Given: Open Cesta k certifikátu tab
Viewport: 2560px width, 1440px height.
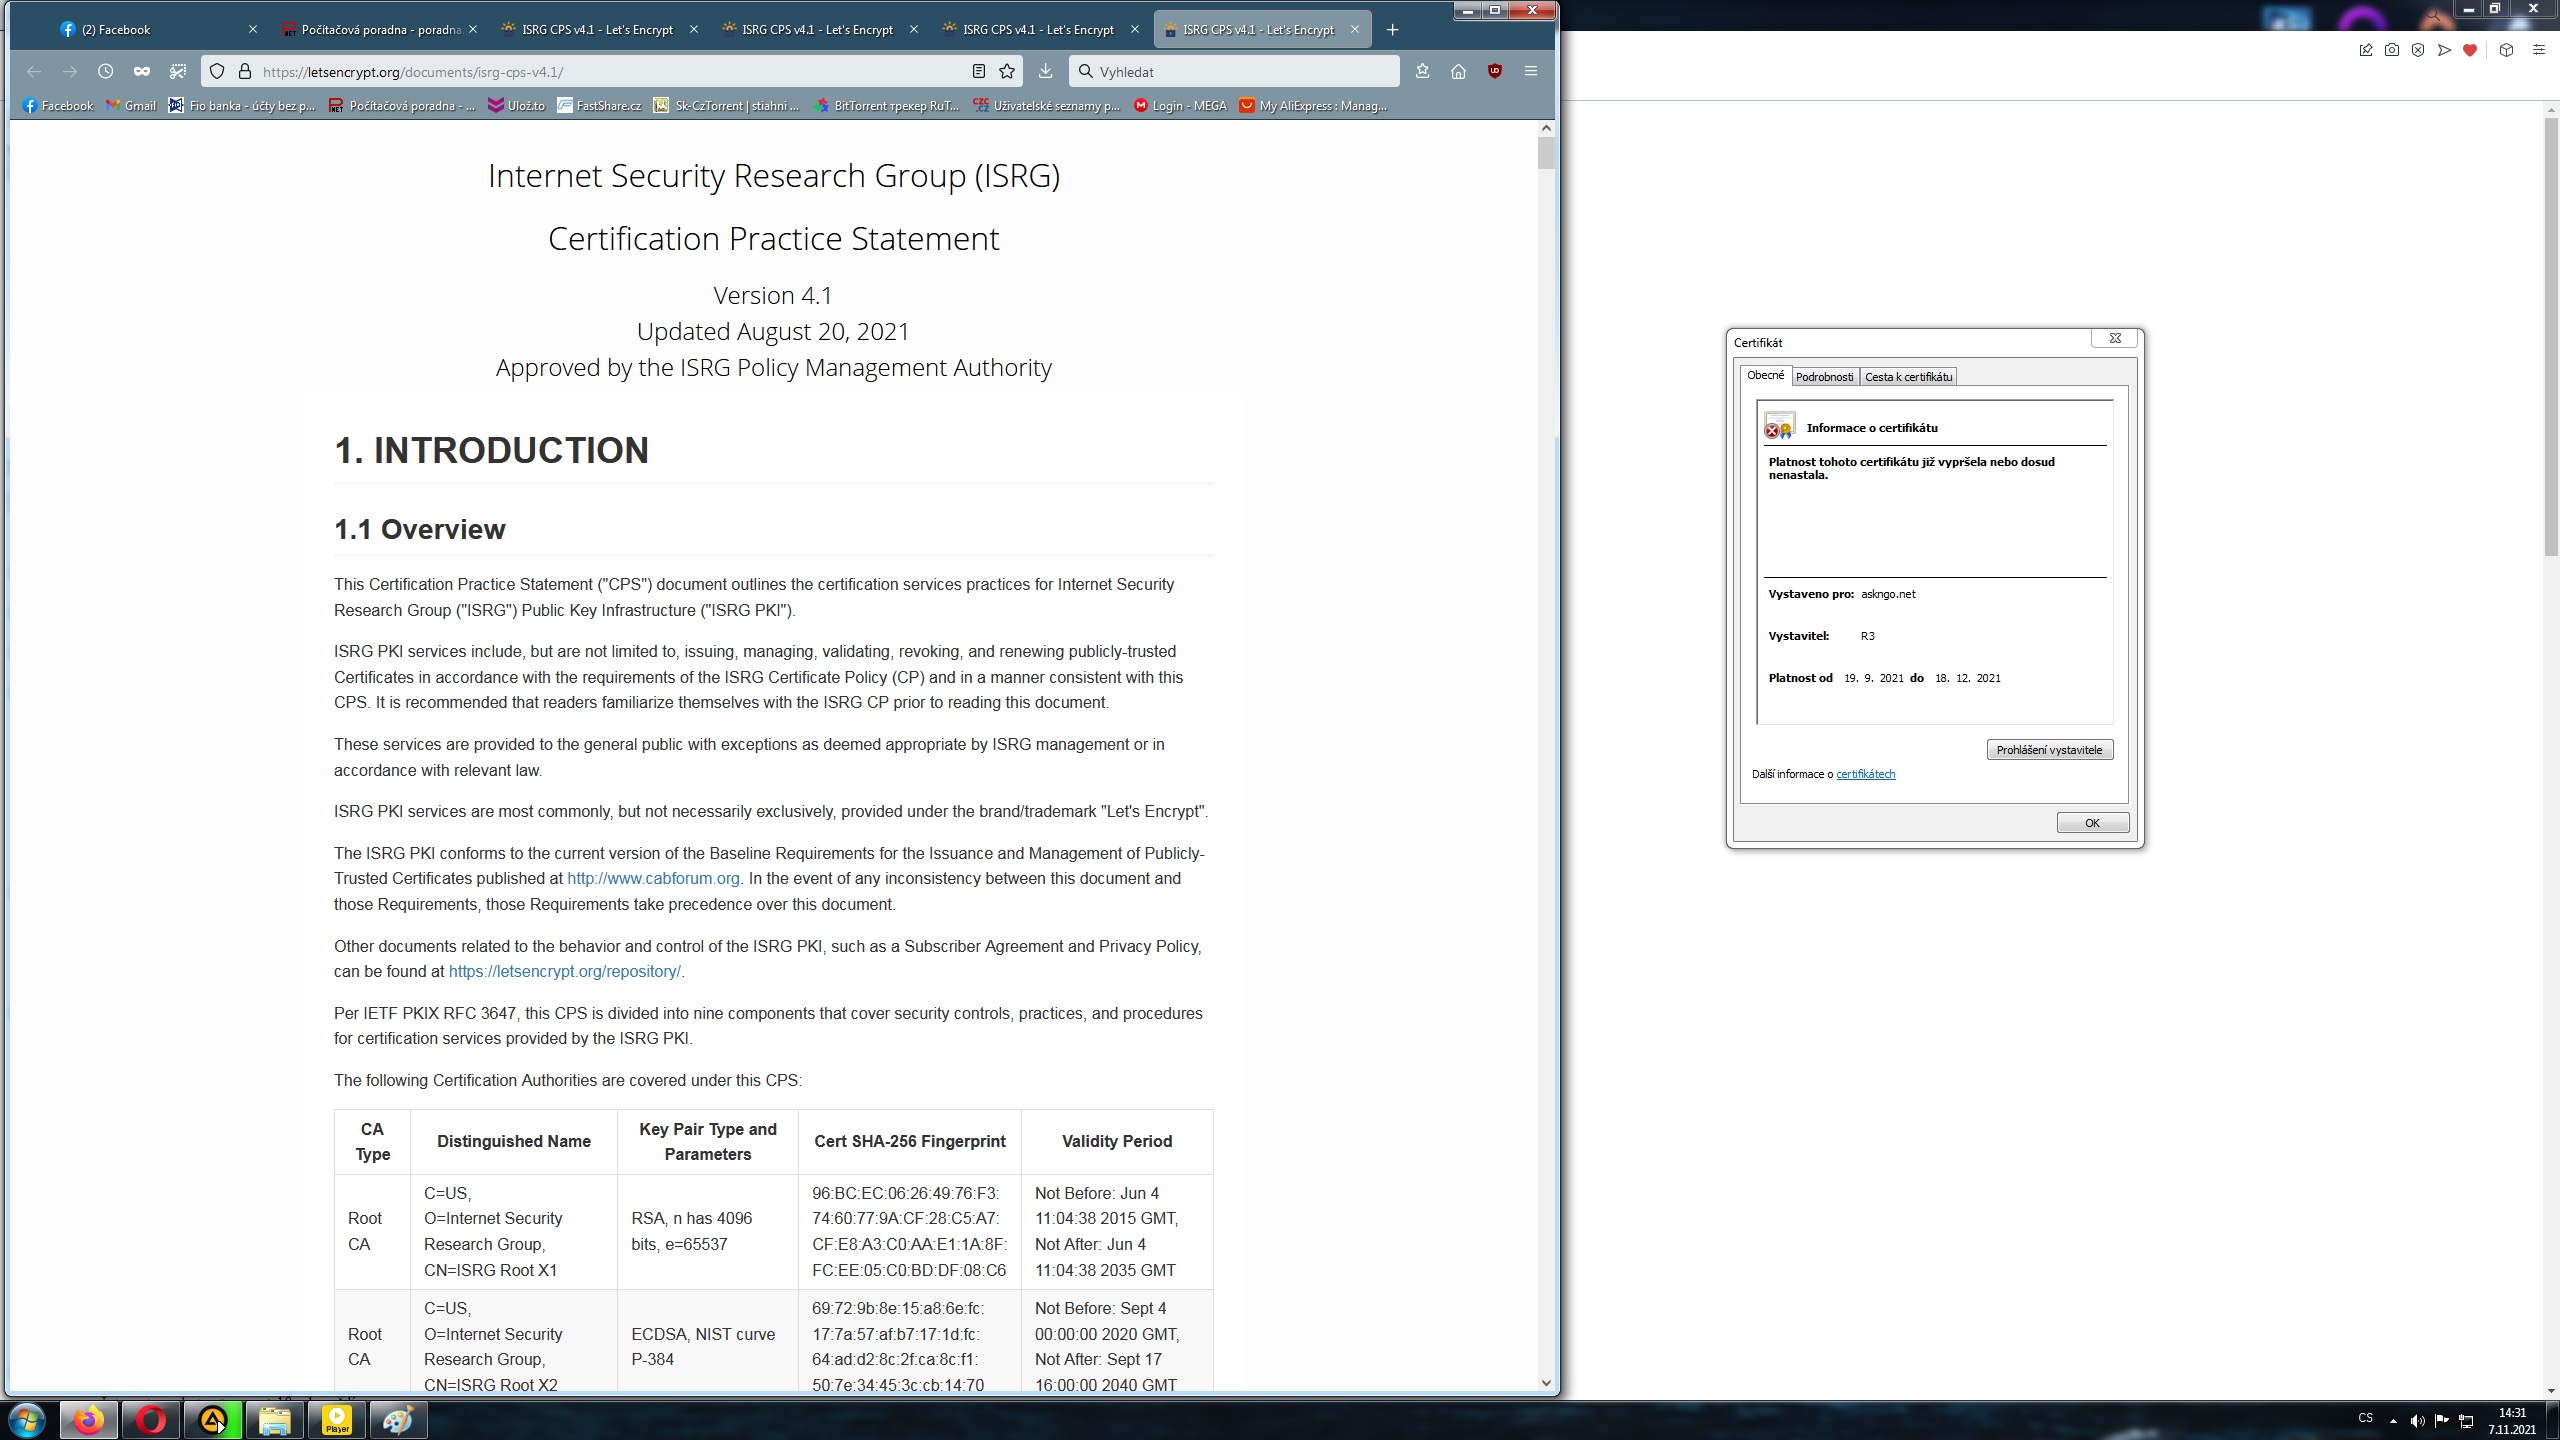Looking at the screenshot, I should (x=1908, y=377).
